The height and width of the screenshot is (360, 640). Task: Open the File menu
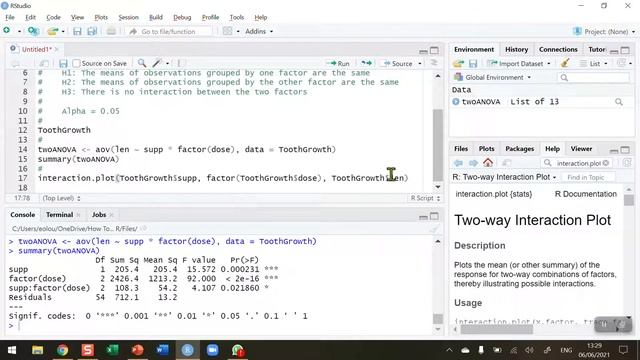(10, 17)
